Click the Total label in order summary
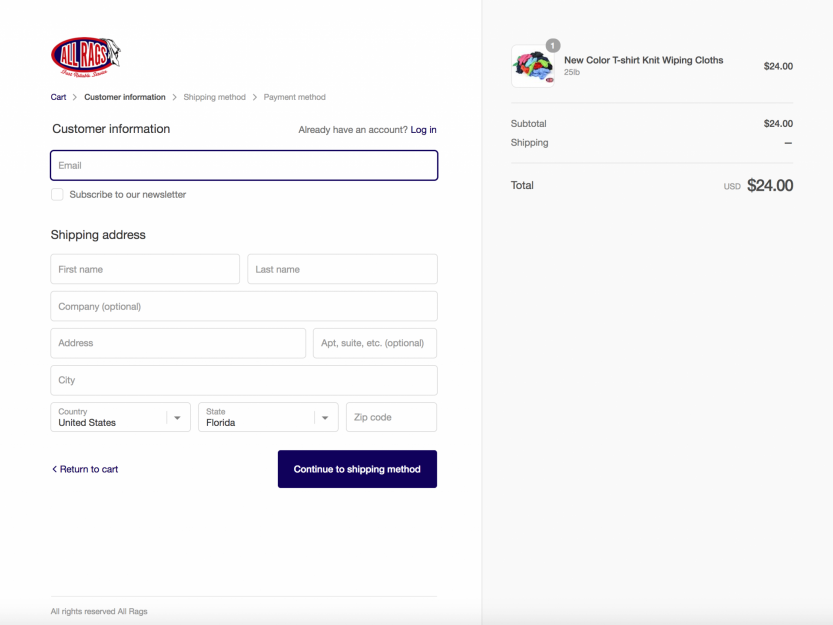 pyautogui.click(x=522, y=185)
